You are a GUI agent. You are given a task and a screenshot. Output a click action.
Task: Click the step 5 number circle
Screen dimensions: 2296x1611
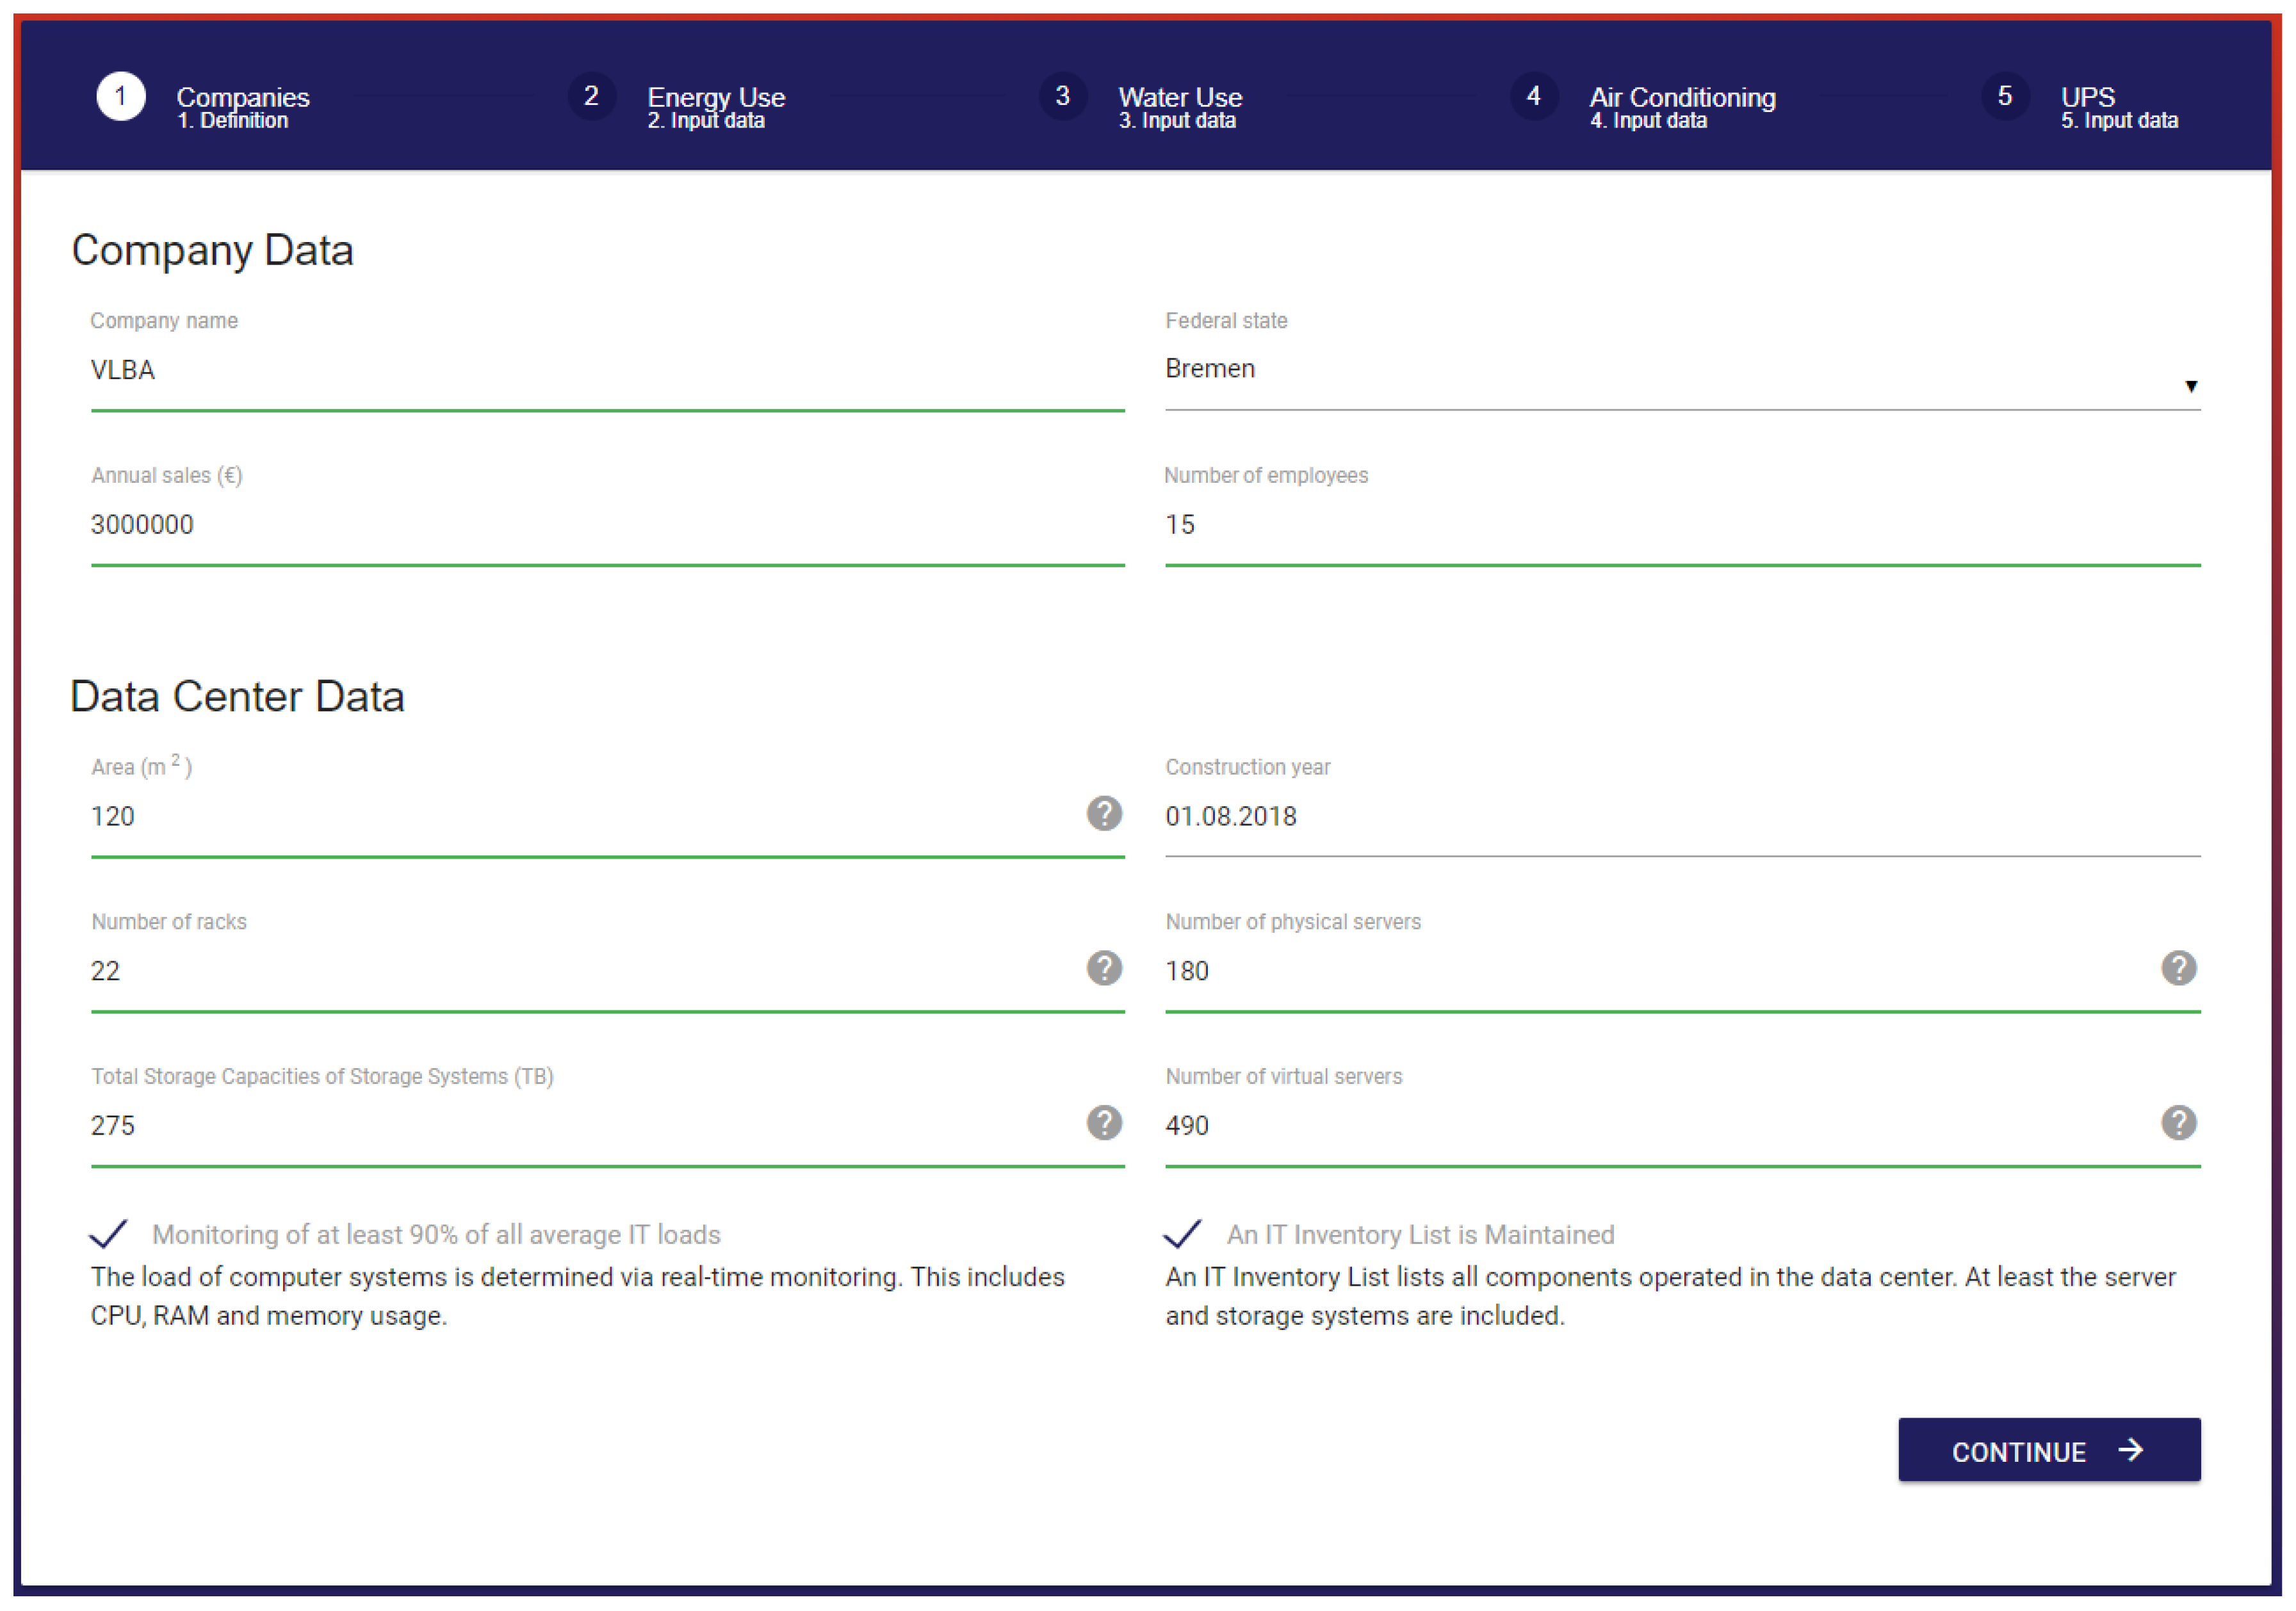coord(2004,96)
